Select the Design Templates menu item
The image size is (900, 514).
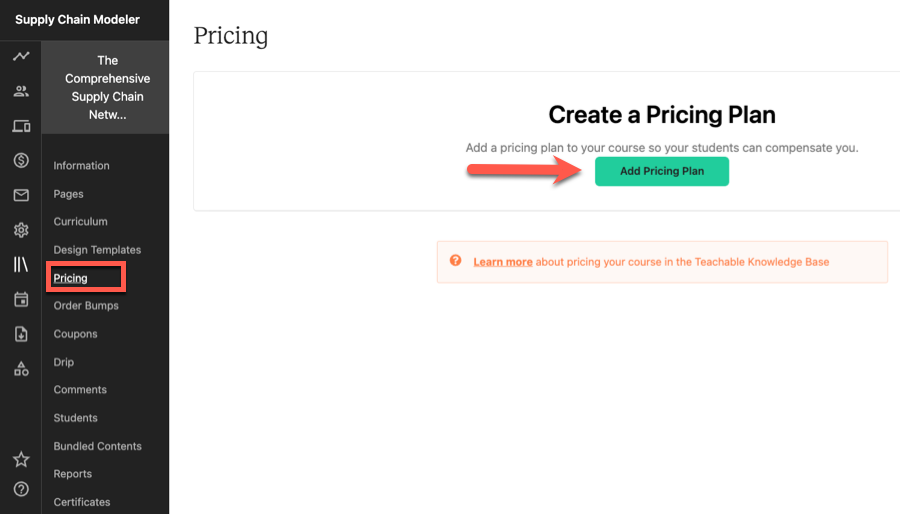tap(97, 250)
